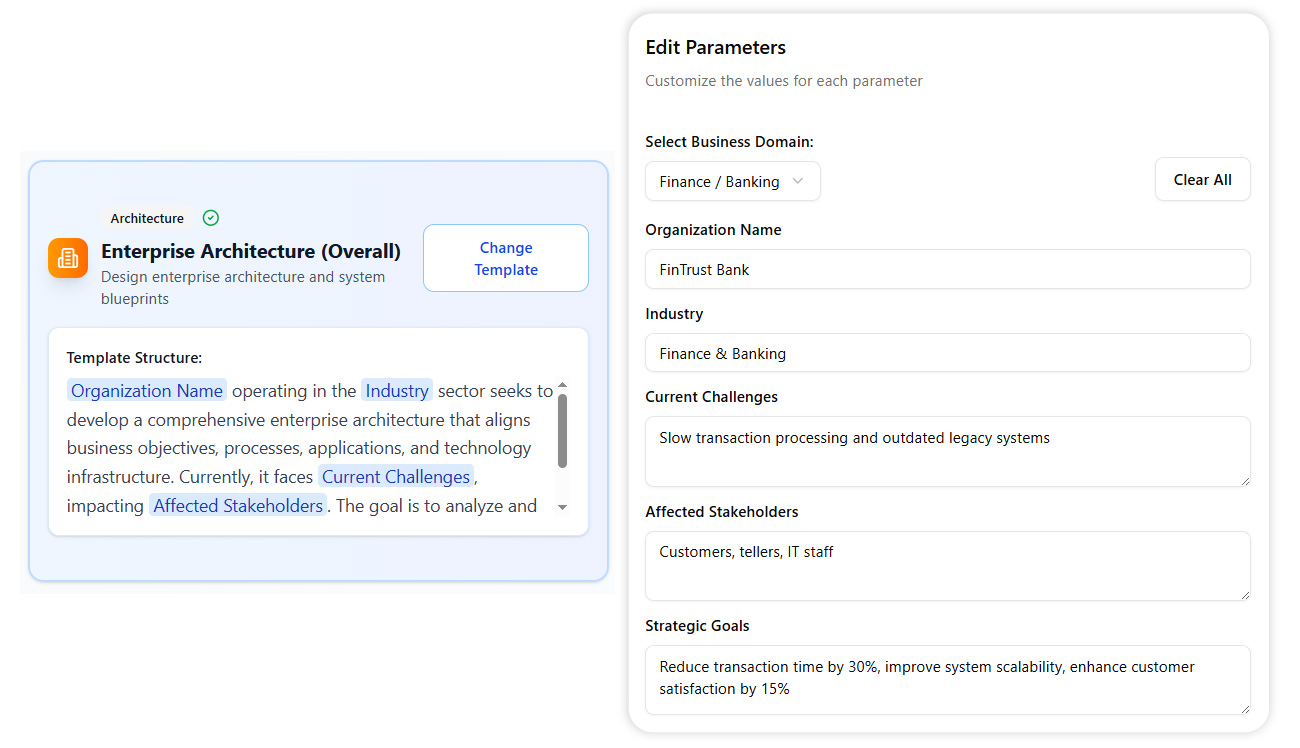Viewport: 1300px width, 748px height.
Task: Focus the FinTrust Bank organization name field
Action: (947, 269)
